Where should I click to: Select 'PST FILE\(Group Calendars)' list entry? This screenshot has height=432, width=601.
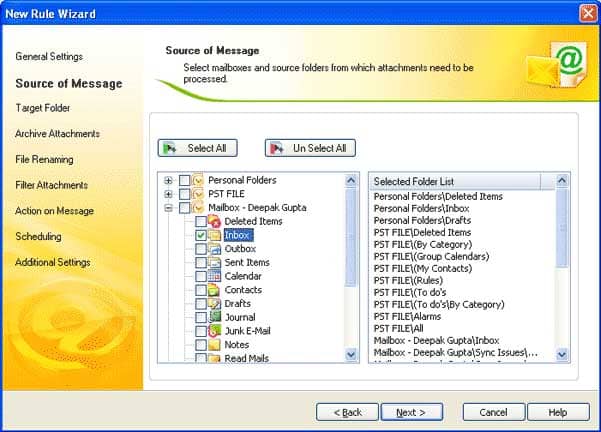click(432, 256)
